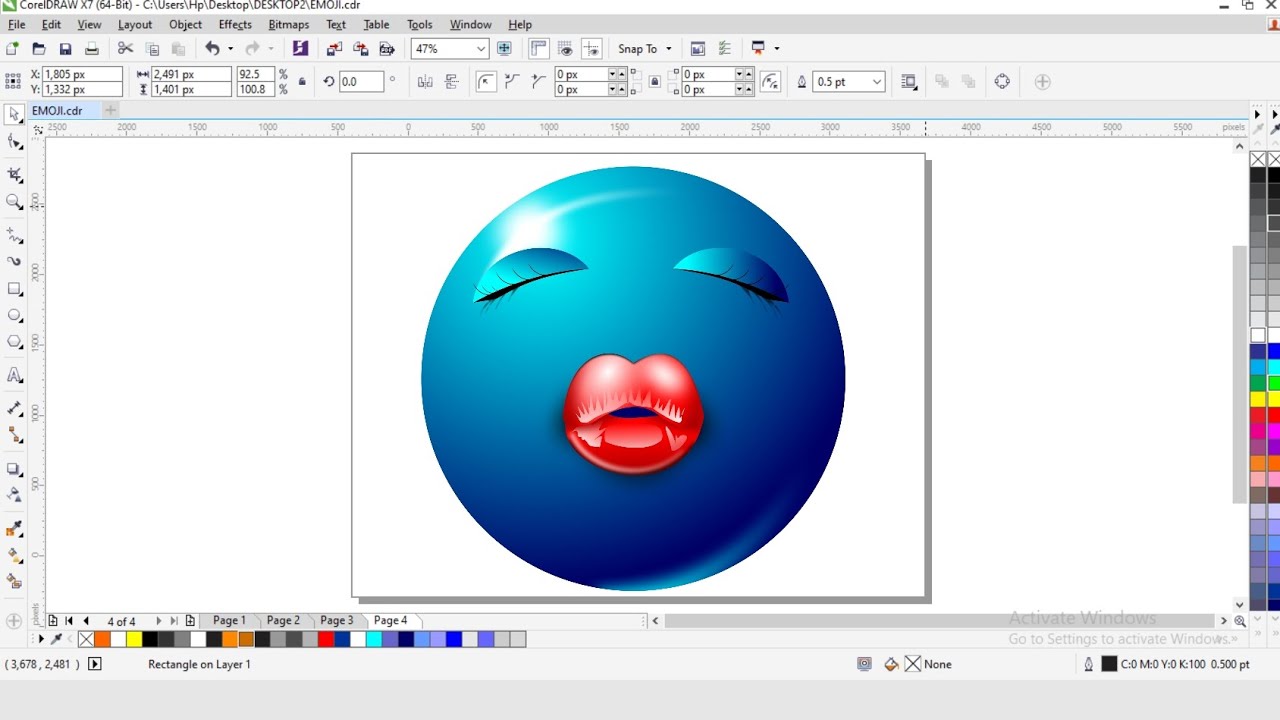The width and height of the screenshot is (1280, 720).
Task: Expand the Application Launcher dropdown arrow
Action: click(776, 48)
